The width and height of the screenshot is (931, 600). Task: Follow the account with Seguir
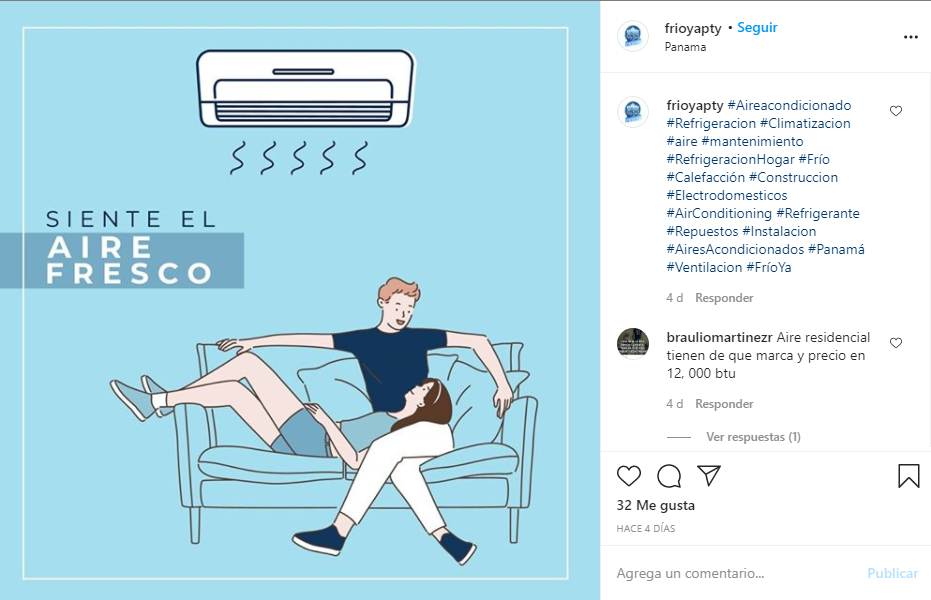coord(757,27)
